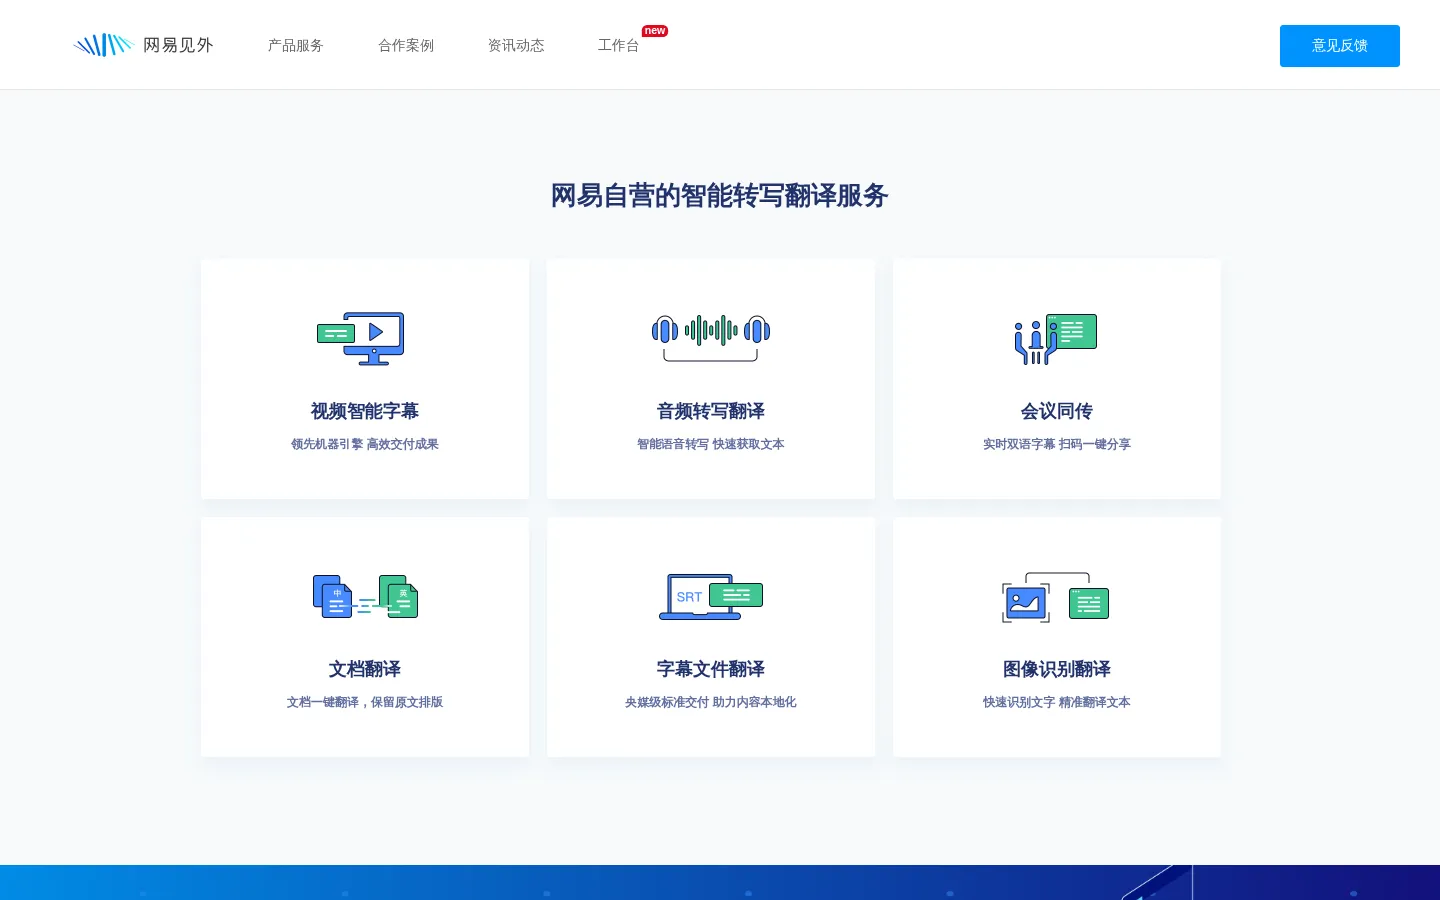This screenshot has width=1440, height=900.
Task: Click the 网易见外 brand name text
Action: click(x=178, y=45)
